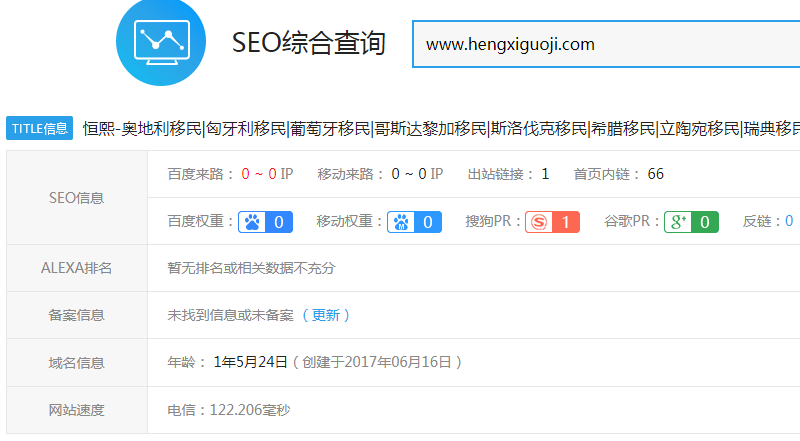Click the 移动来路 0 ~ 0 IP value
800x441 pixels.
(416, 174)
